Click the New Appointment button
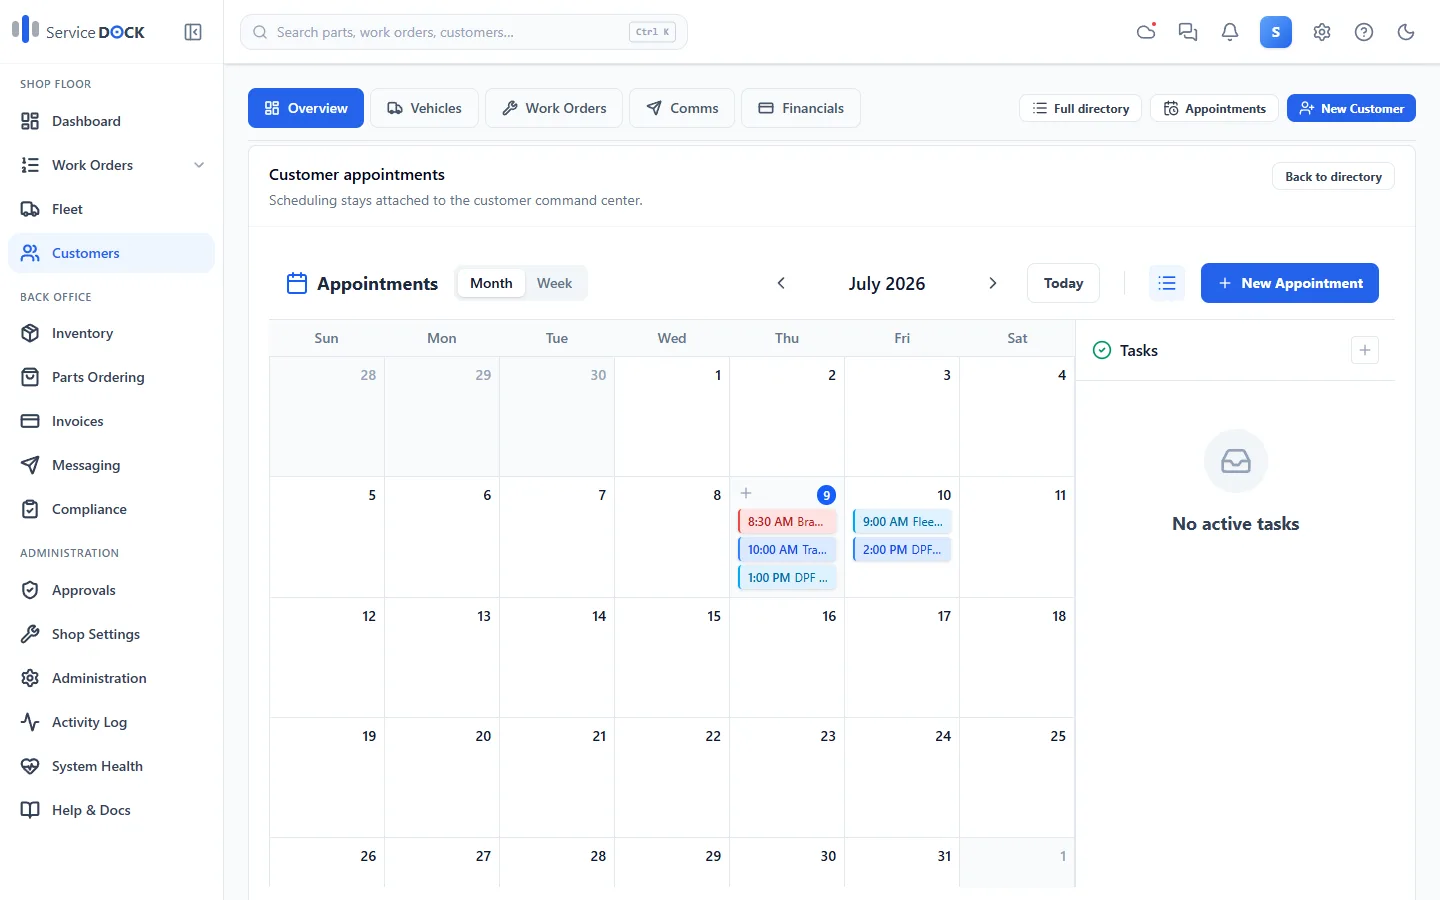Image resolution: width=1440 pixels, height=900 pixels. pyautogui.click(x=1290, y=283)
